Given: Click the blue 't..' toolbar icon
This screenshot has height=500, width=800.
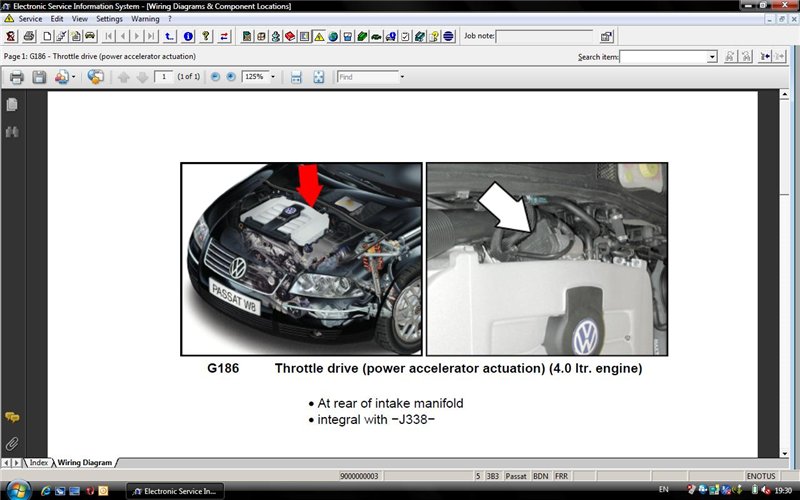Looking at the screenshot, I should (x=169, y=36).
